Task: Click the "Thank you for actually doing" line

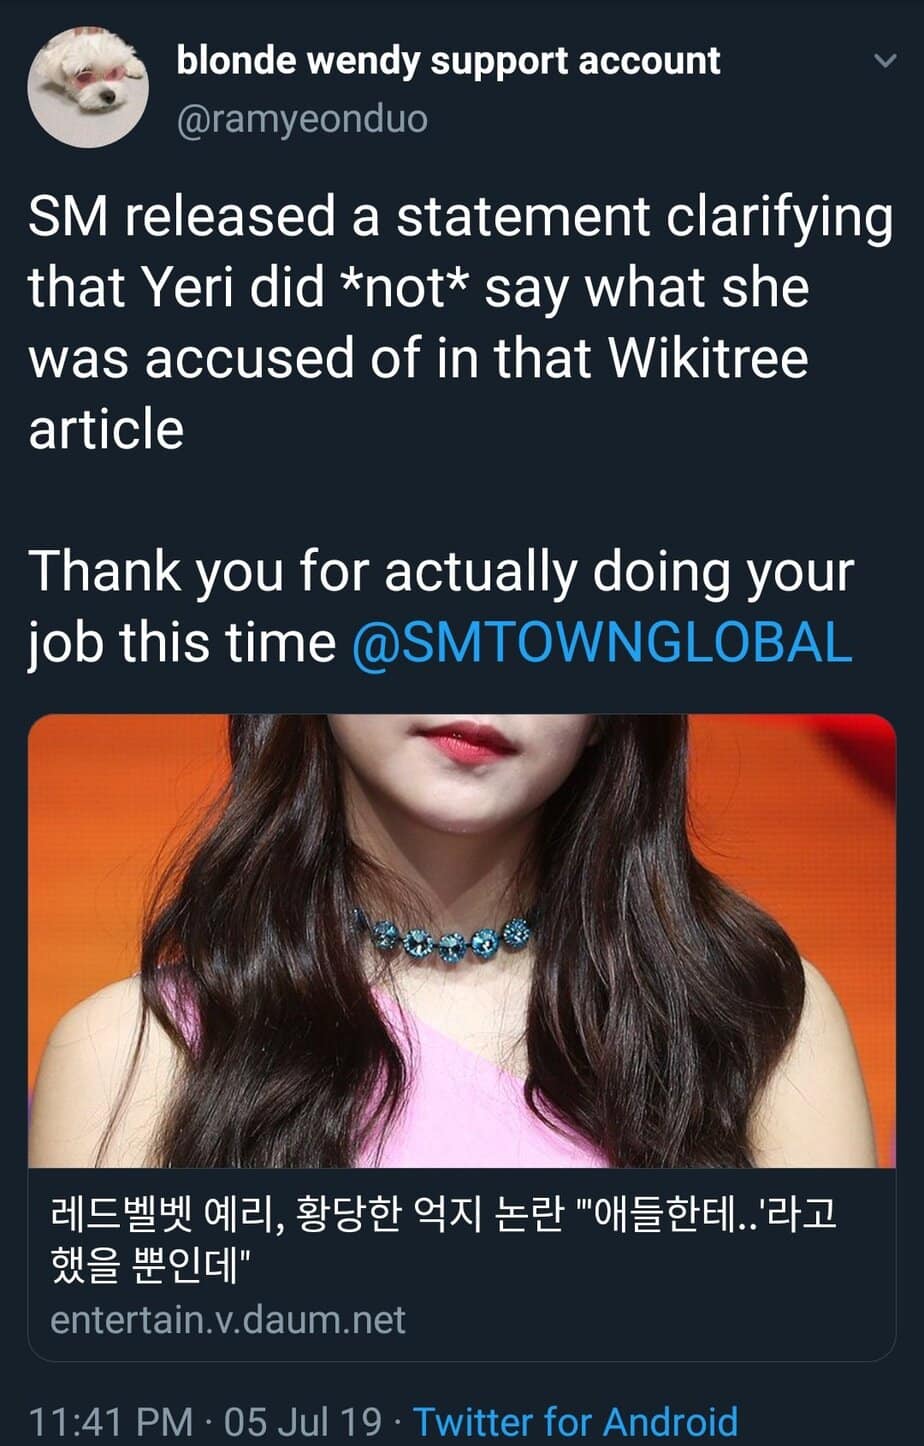Action: tap(440, 572)
